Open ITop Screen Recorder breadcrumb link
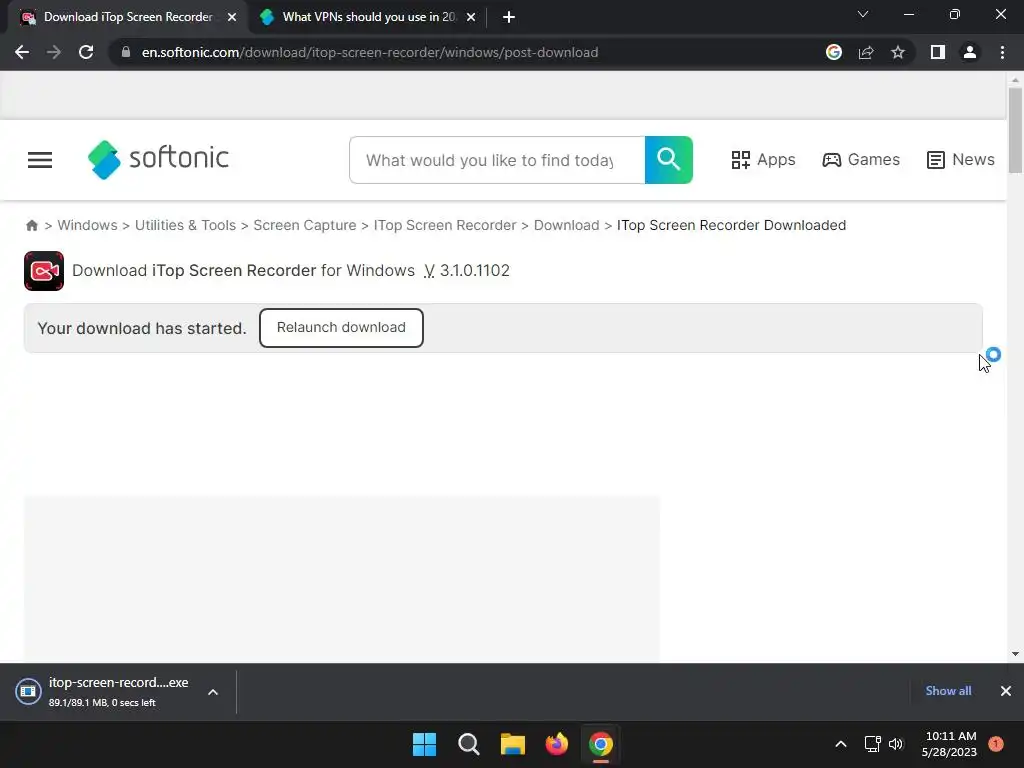Image resolution: width=1024 pixels, height=768 pixels. (x=445, y=225)
